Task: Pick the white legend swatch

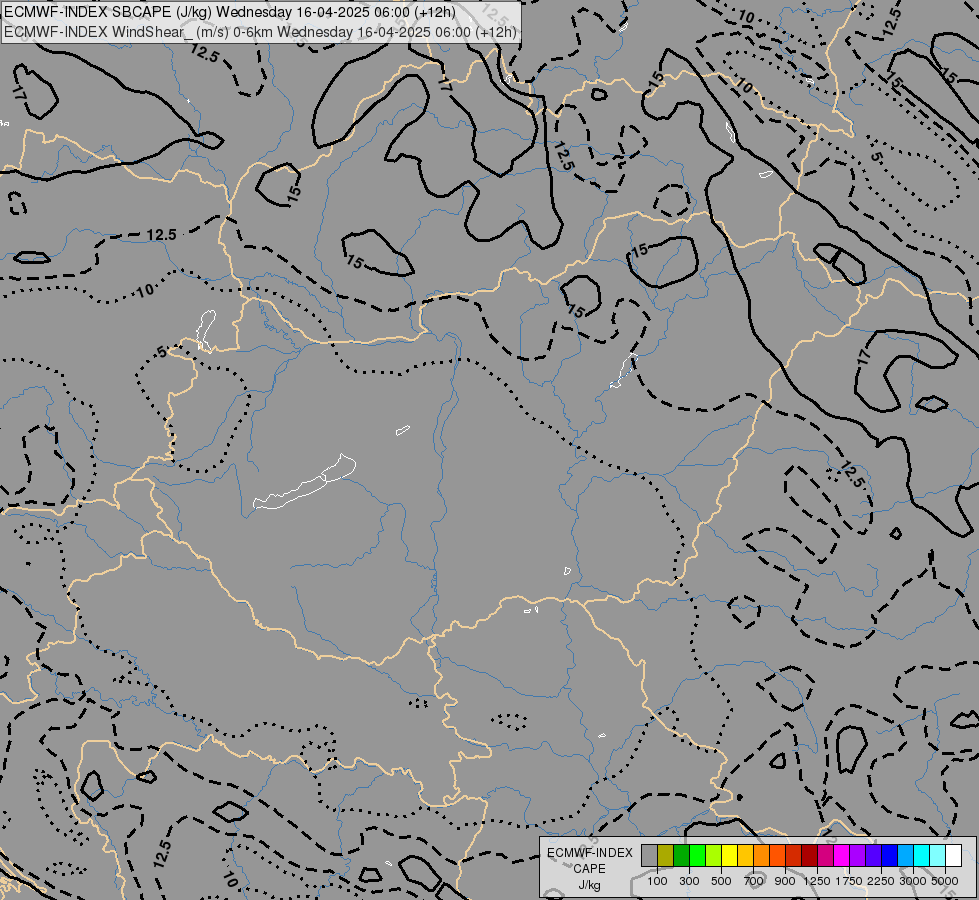Action: point(953,856)
